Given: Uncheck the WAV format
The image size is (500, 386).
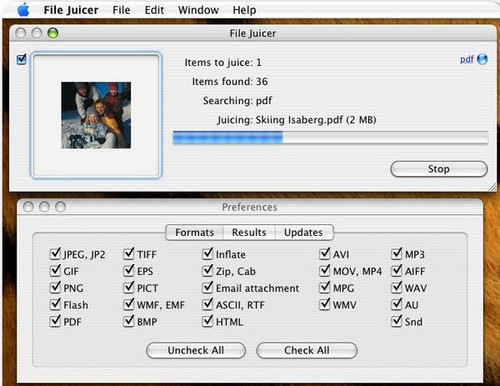Looking at the screenshot, I should [397, 287].
